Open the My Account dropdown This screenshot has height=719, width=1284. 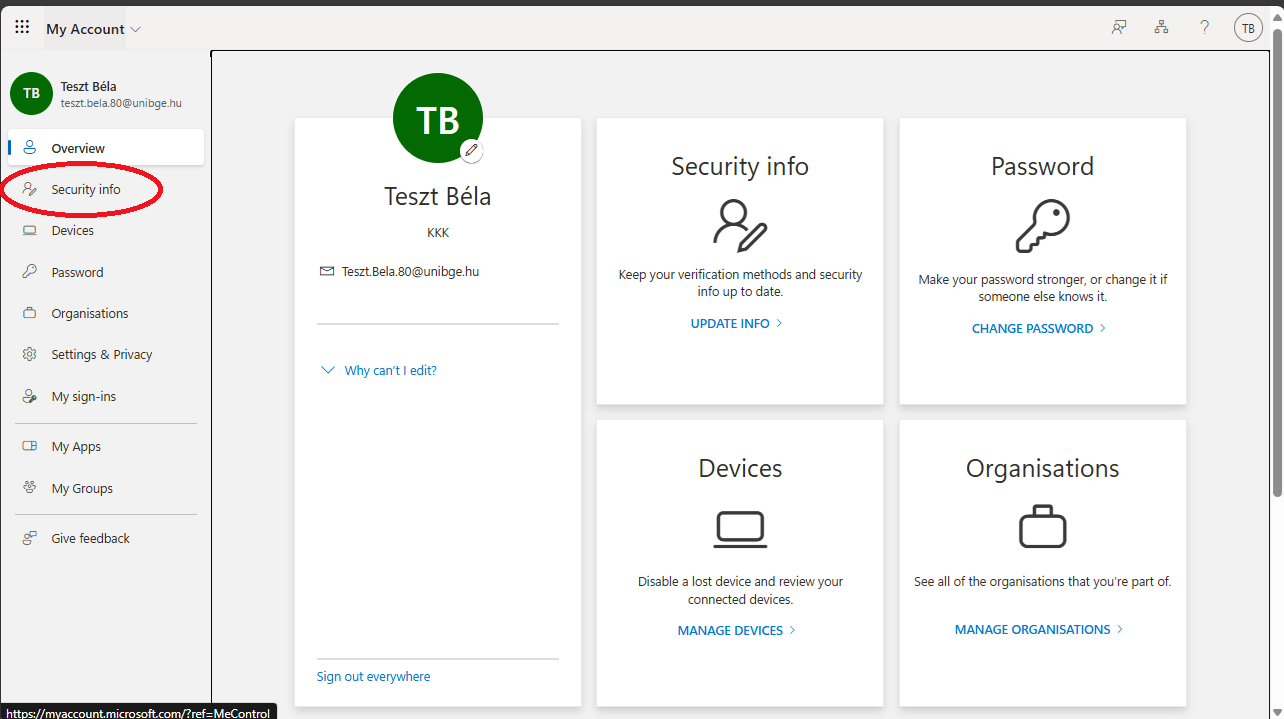tap(93, 29)
